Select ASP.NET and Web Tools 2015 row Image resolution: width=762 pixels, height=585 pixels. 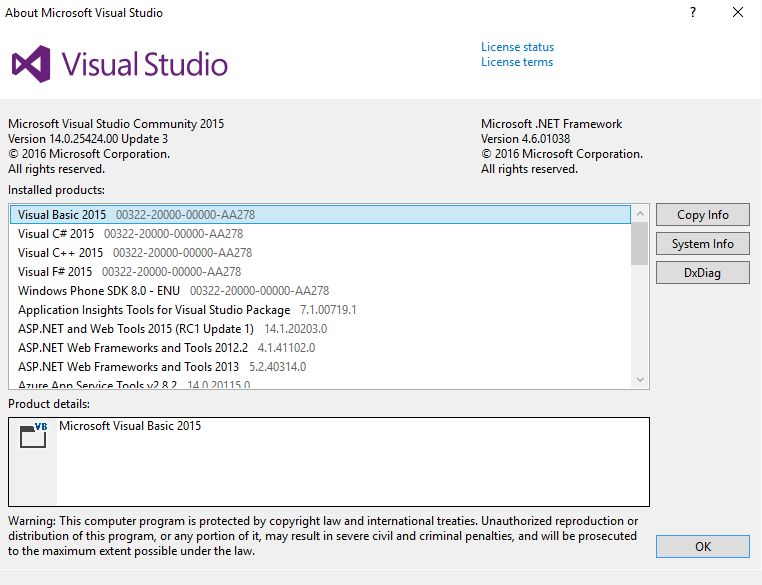pos(320,328)
